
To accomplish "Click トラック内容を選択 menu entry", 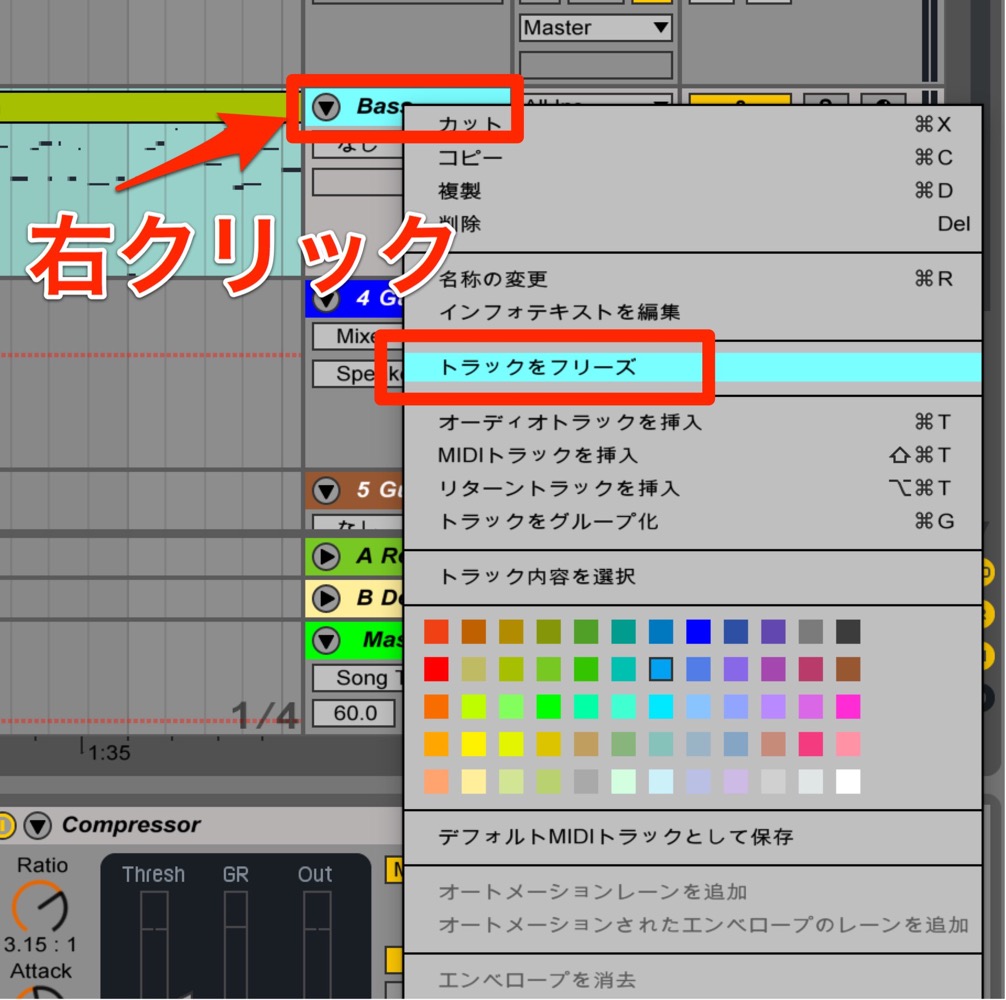I will click(693, 577).
